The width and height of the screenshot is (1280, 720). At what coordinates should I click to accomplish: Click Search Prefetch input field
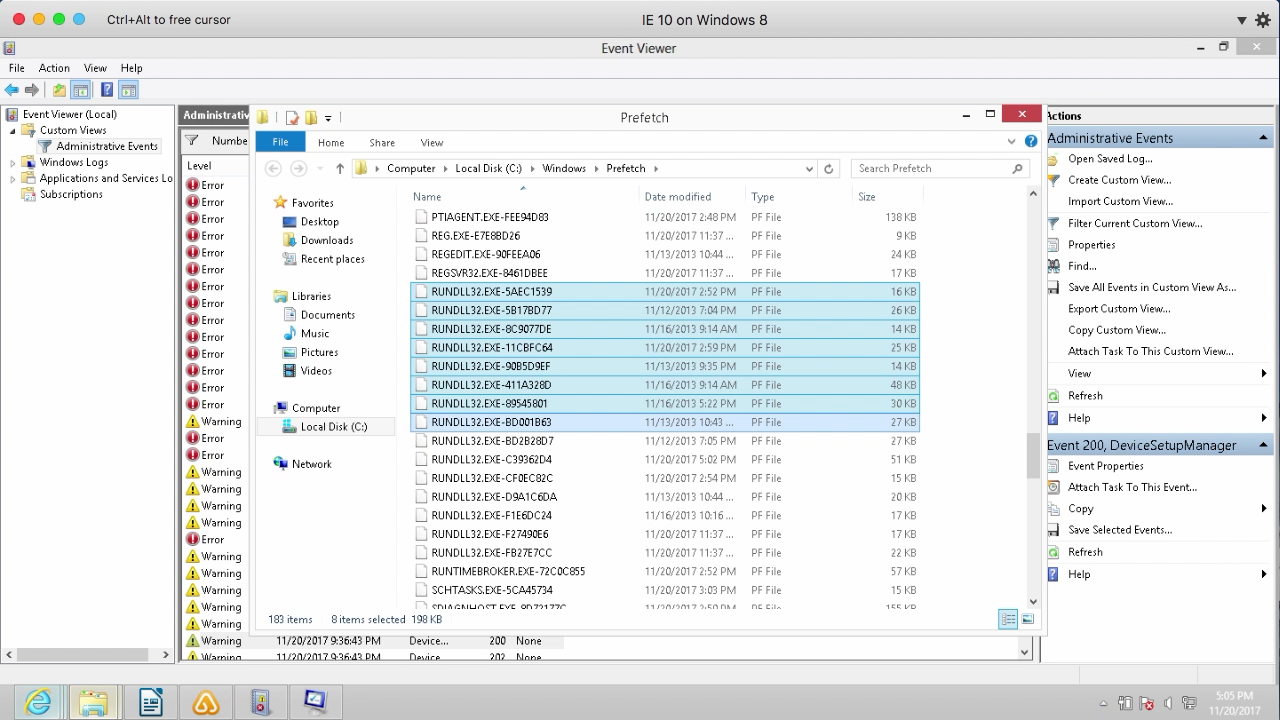point(940,169)
